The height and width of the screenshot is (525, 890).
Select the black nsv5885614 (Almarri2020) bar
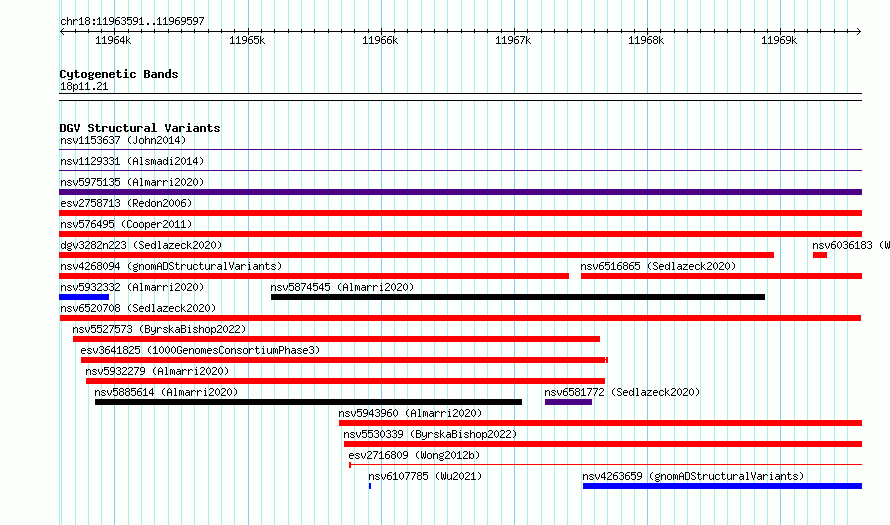(308, 402)
